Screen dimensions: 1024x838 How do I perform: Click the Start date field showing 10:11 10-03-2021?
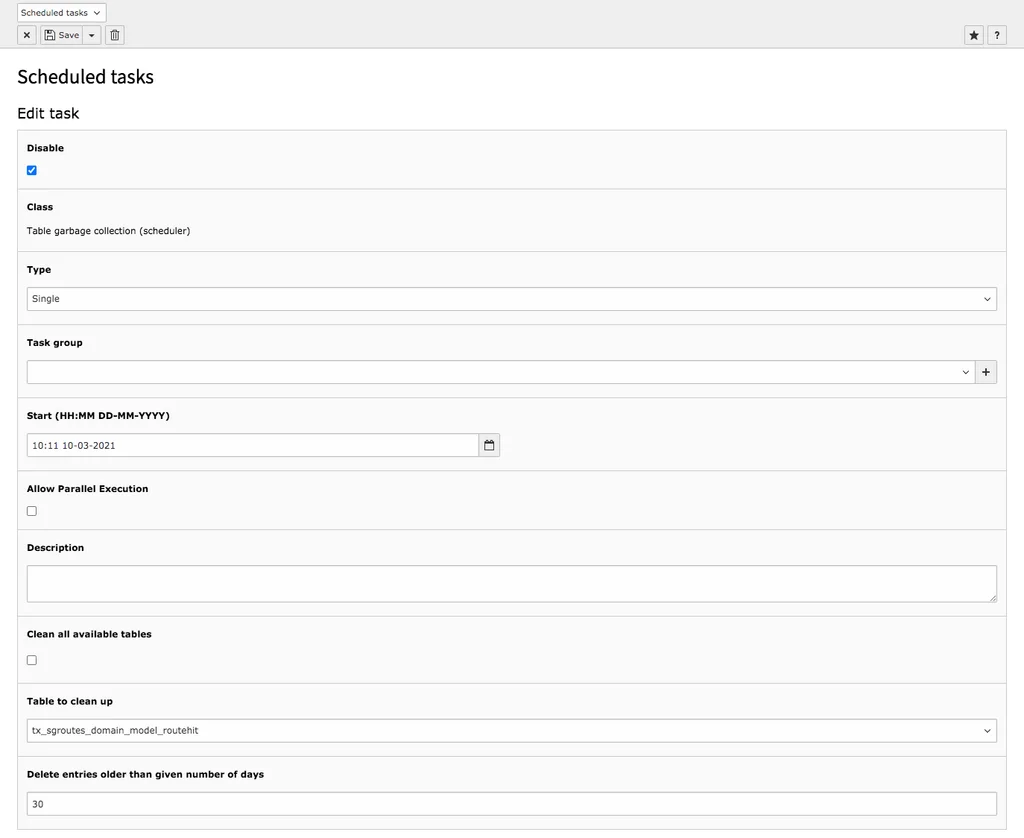(250, 445)
